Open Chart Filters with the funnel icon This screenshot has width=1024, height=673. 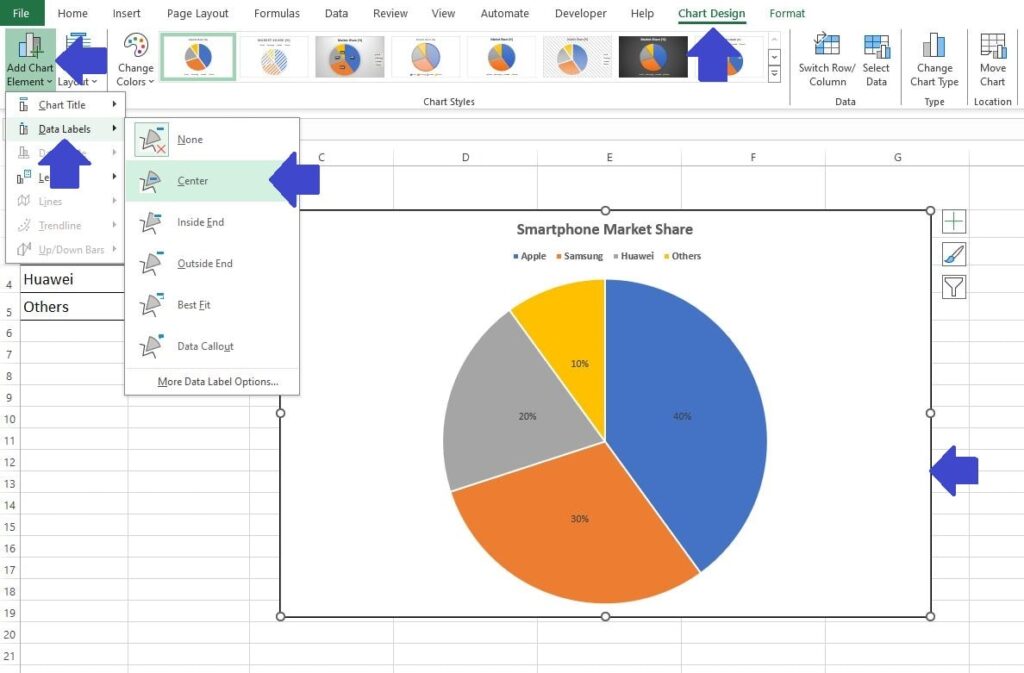[x=953, y=286]
